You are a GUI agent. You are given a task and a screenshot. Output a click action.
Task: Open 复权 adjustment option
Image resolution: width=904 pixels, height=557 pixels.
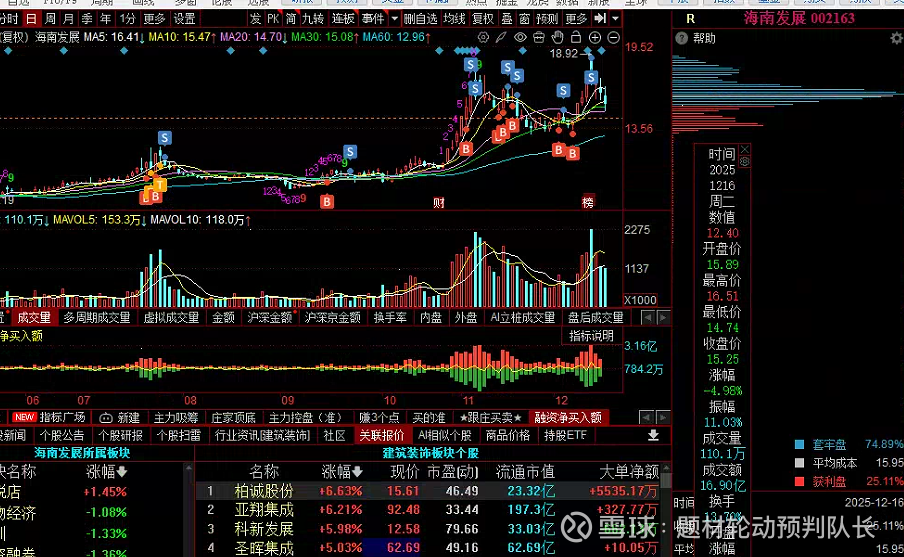click(483, 18)
